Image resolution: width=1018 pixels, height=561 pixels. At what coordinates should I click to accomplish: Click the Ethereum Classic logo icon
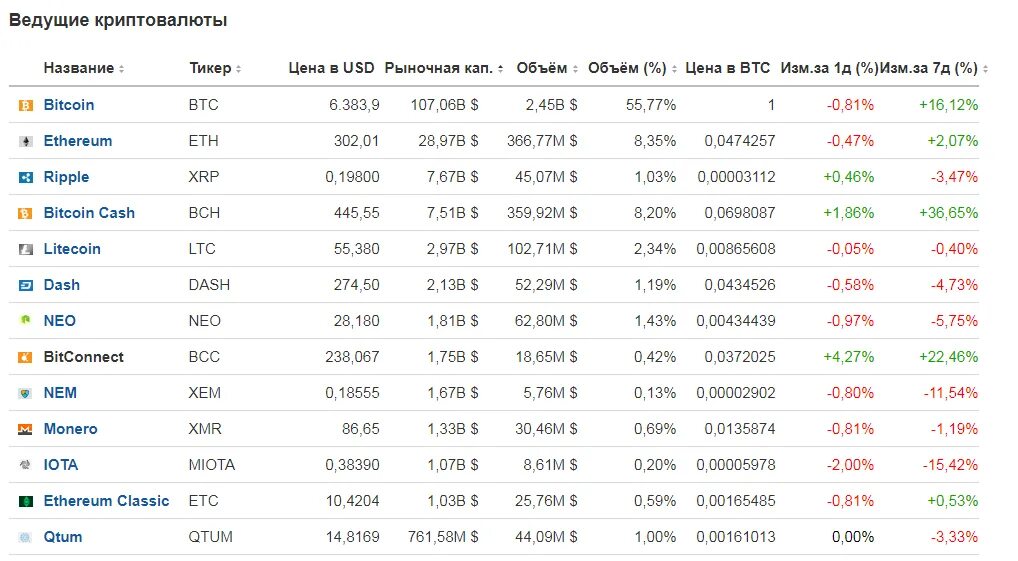click(25, 501)
